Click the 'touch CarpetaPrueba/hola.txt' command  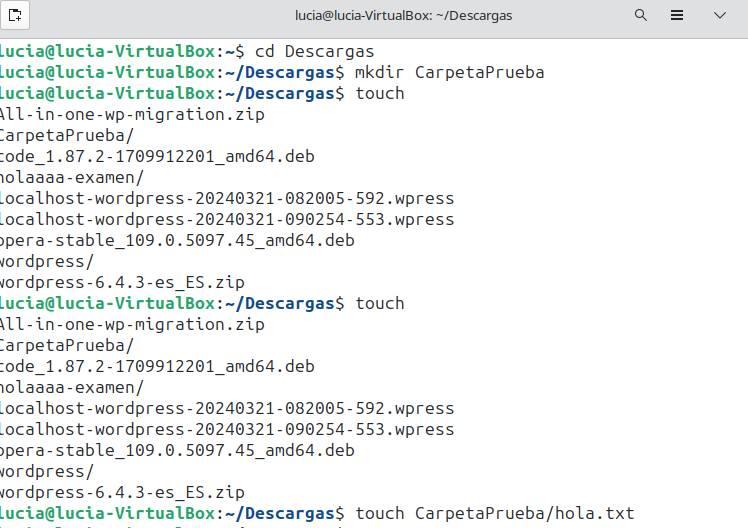pos(495,513)
